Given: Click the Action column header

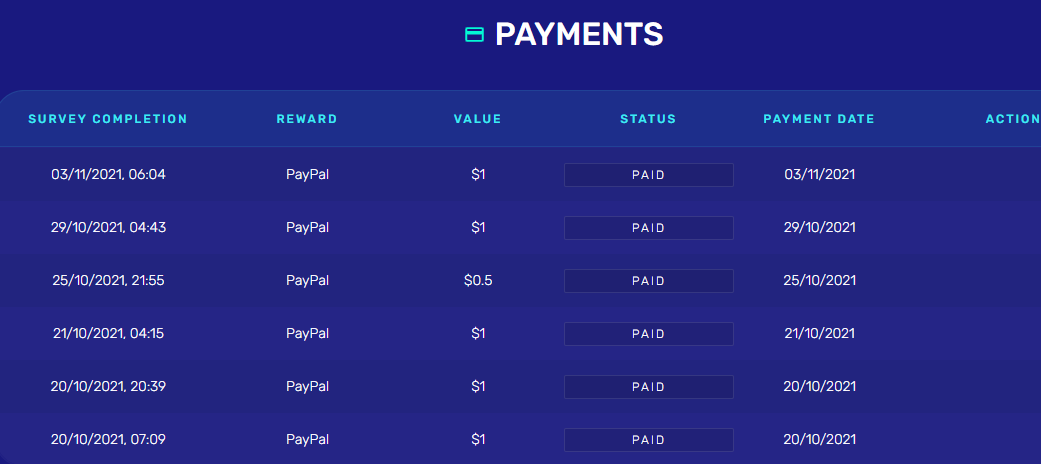Looking at the screenshot, I should 1012,119.
